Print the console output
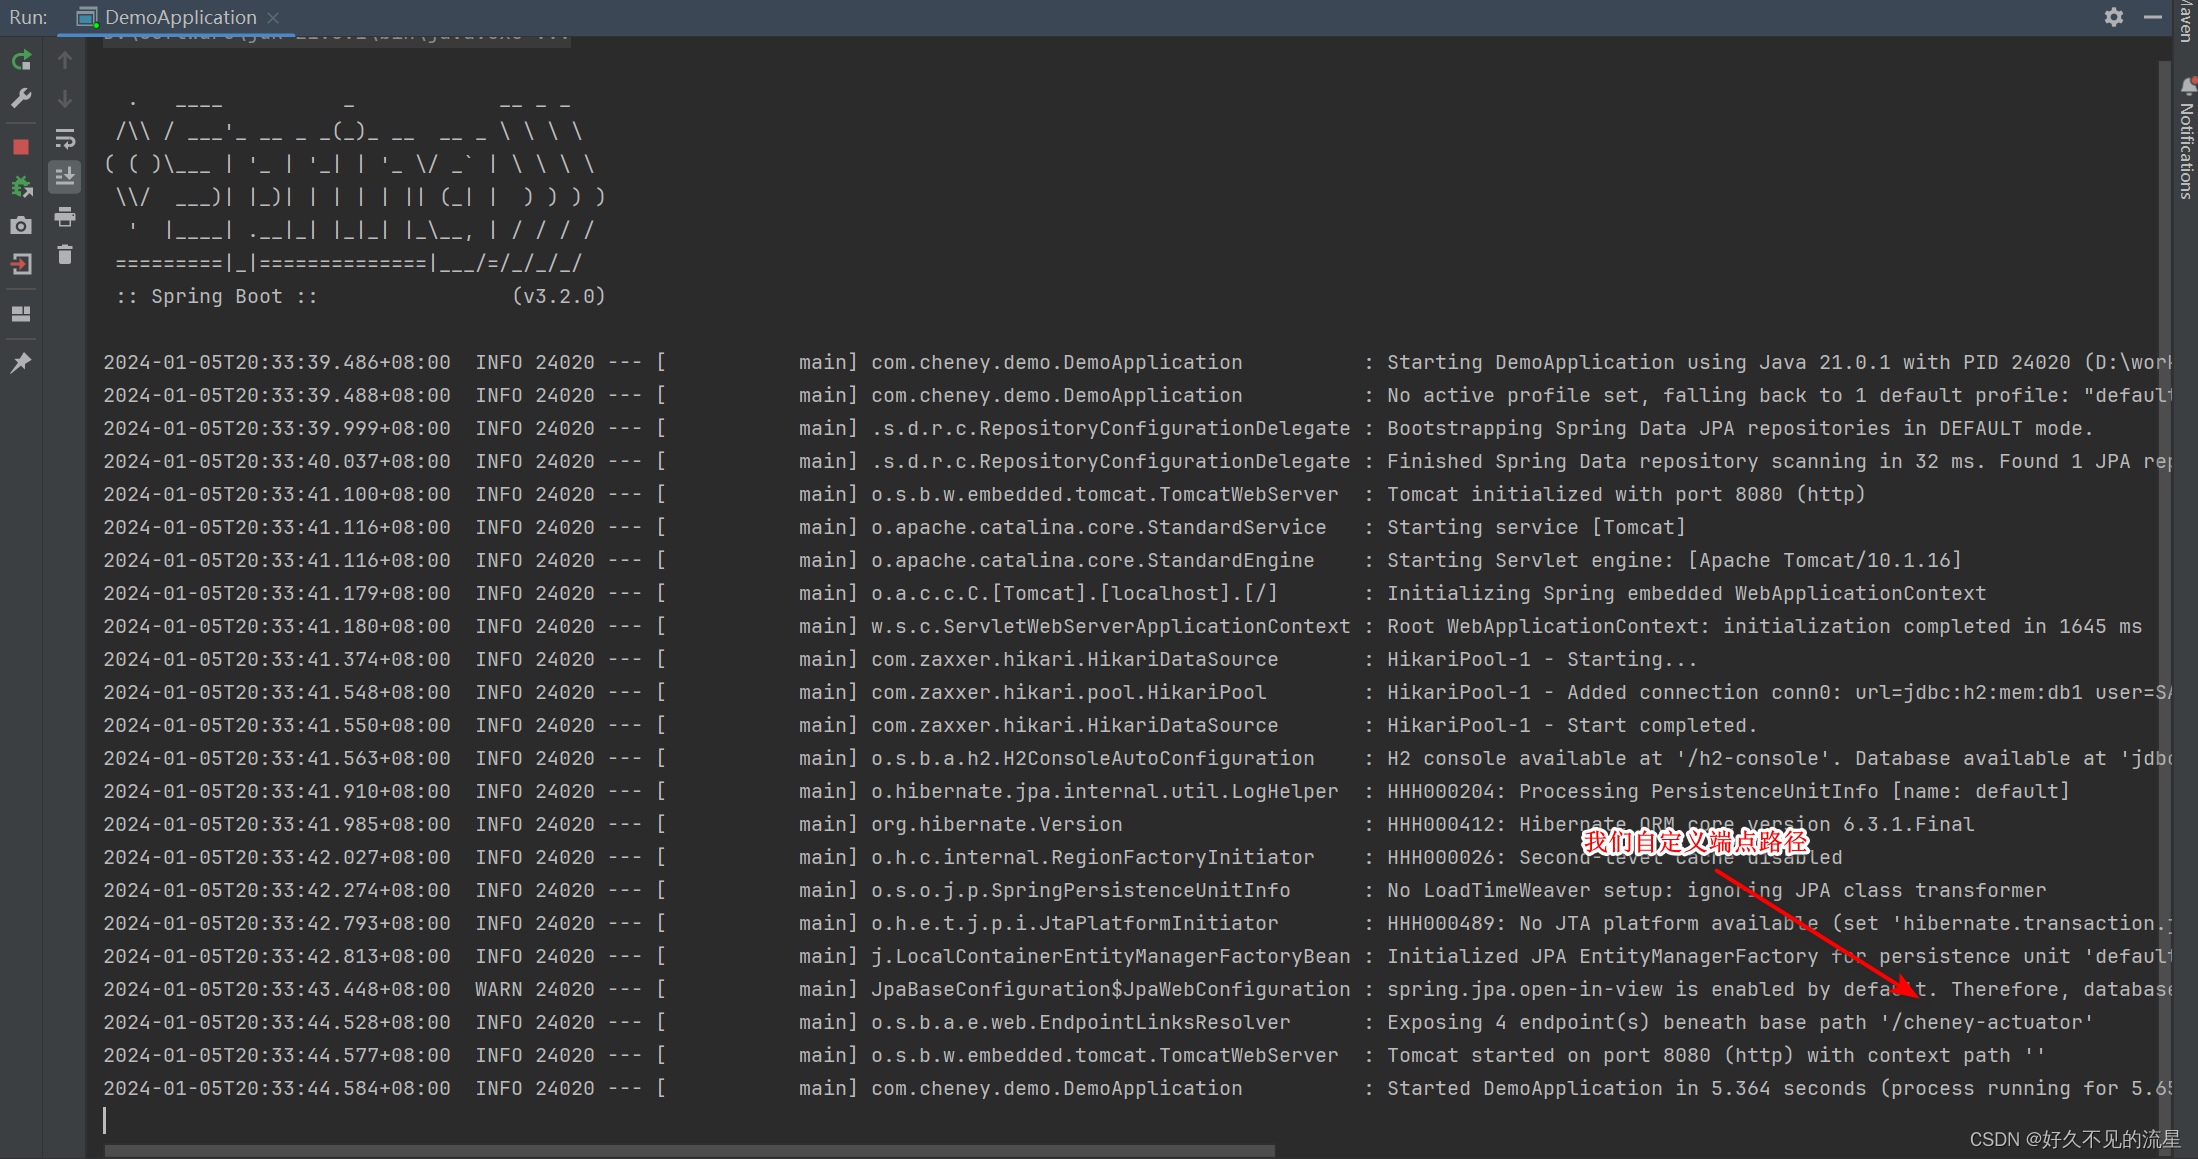This screenshot has width=2198, height=1159. point(65,216)
